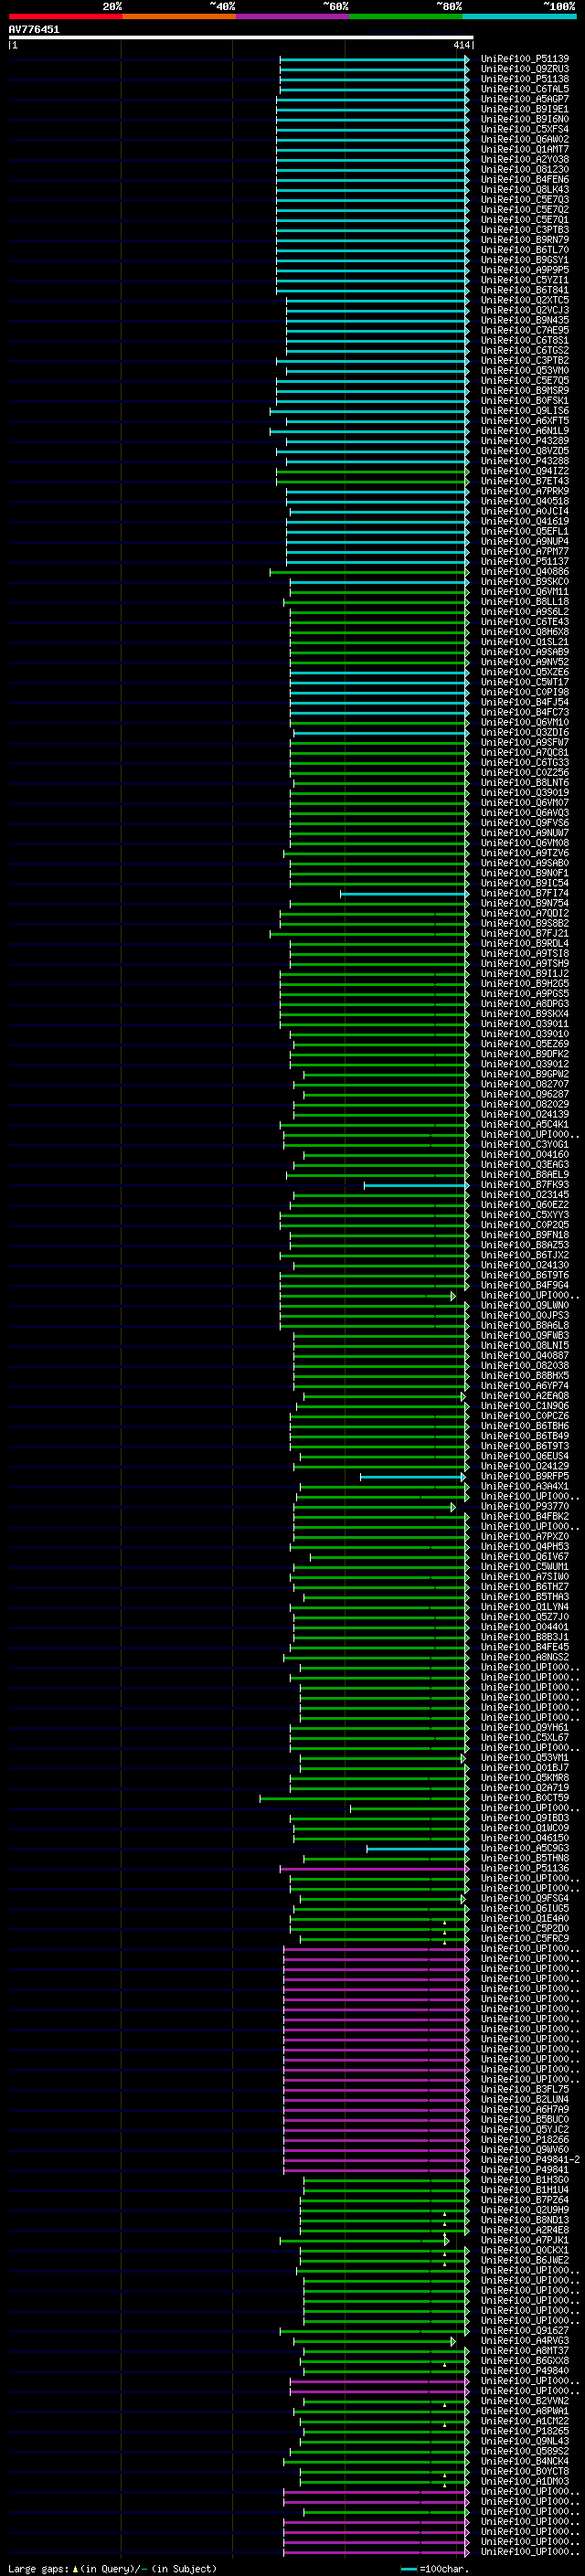The width and height of the screenshot is (585, 2576).
Task: Click hit label UniRef100_Q39019
Action: [x=525, y=793]
